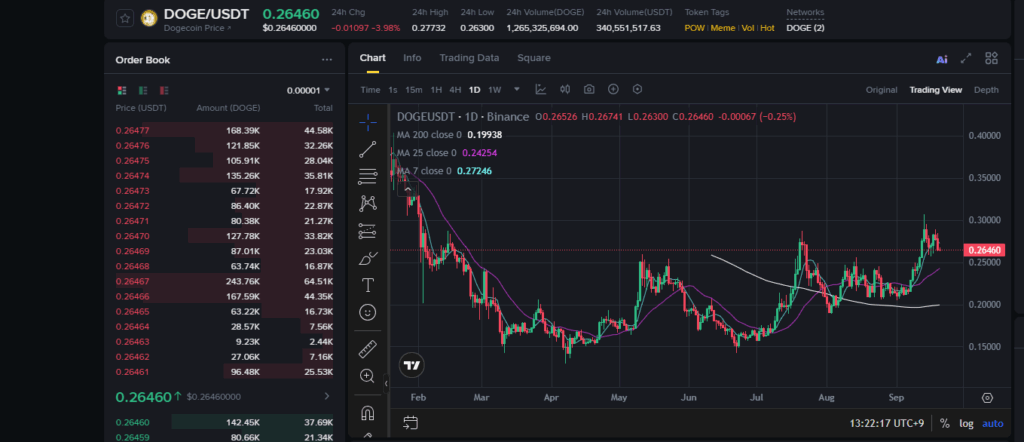
Task: Open the multi-chart grid layout icon
Action: [991, 59]
